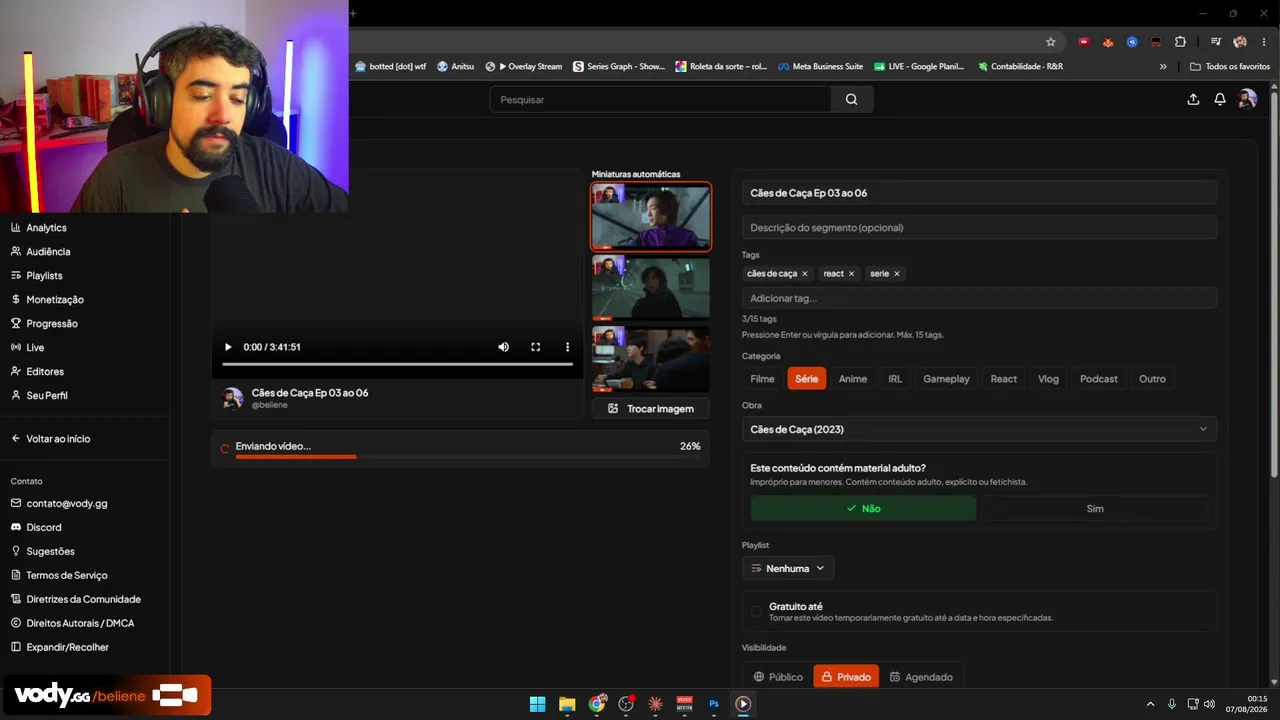Set visibility to Público
The height and width of the screenshot is (720, 1280).
(778, 677)
